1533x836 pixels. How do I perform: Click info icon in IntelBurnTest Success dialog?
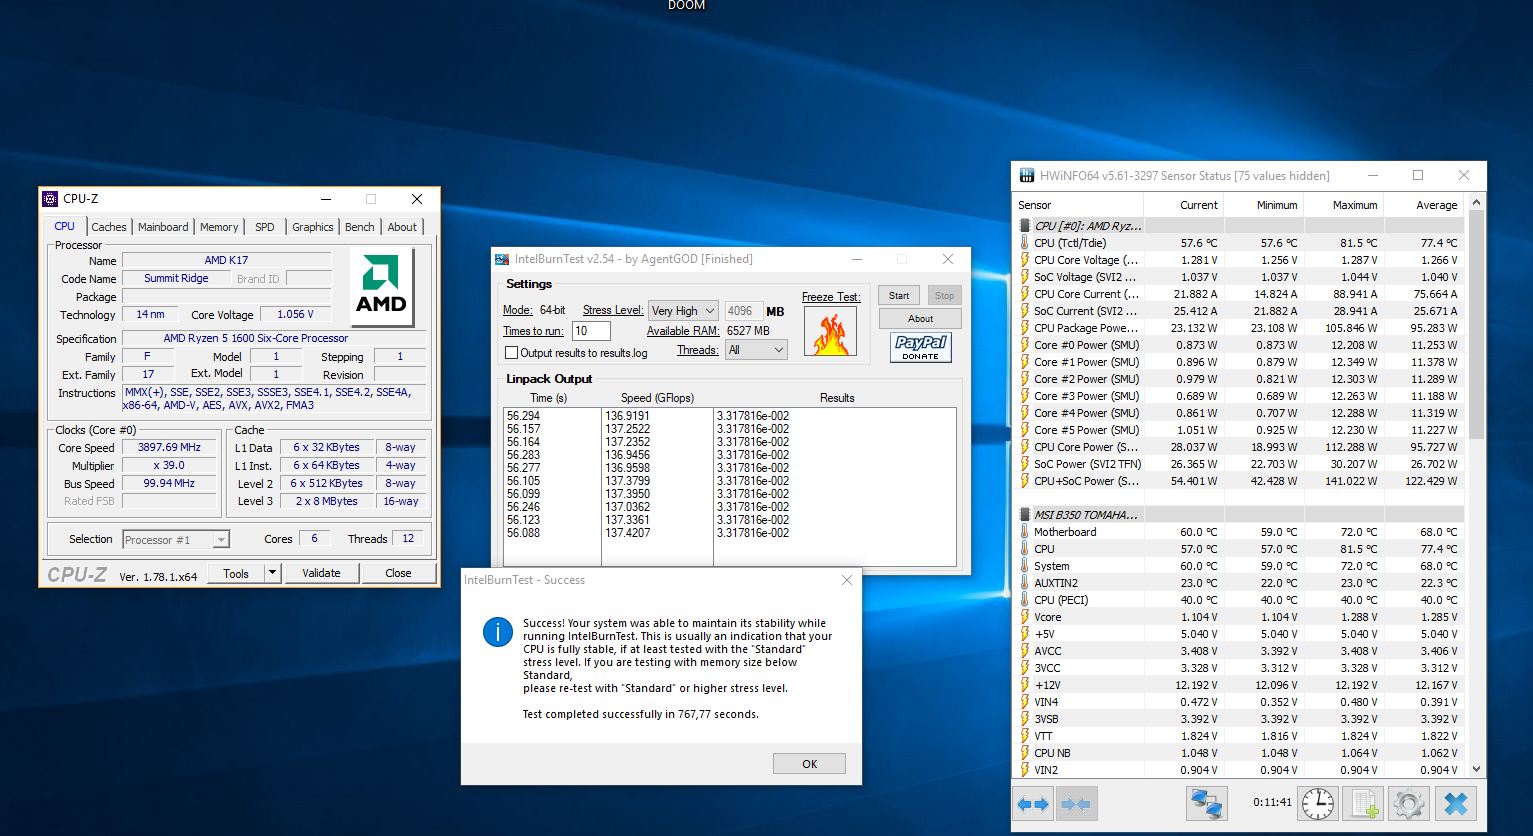click(x=498, y=632)
